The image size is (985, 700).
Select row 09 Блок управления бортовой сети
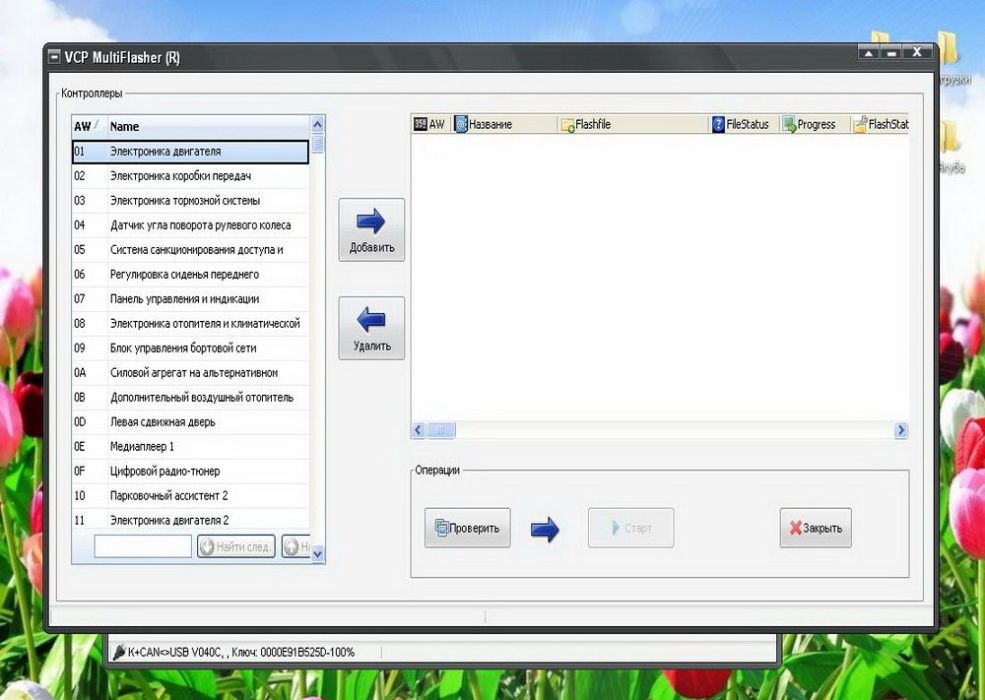point(190,348)
